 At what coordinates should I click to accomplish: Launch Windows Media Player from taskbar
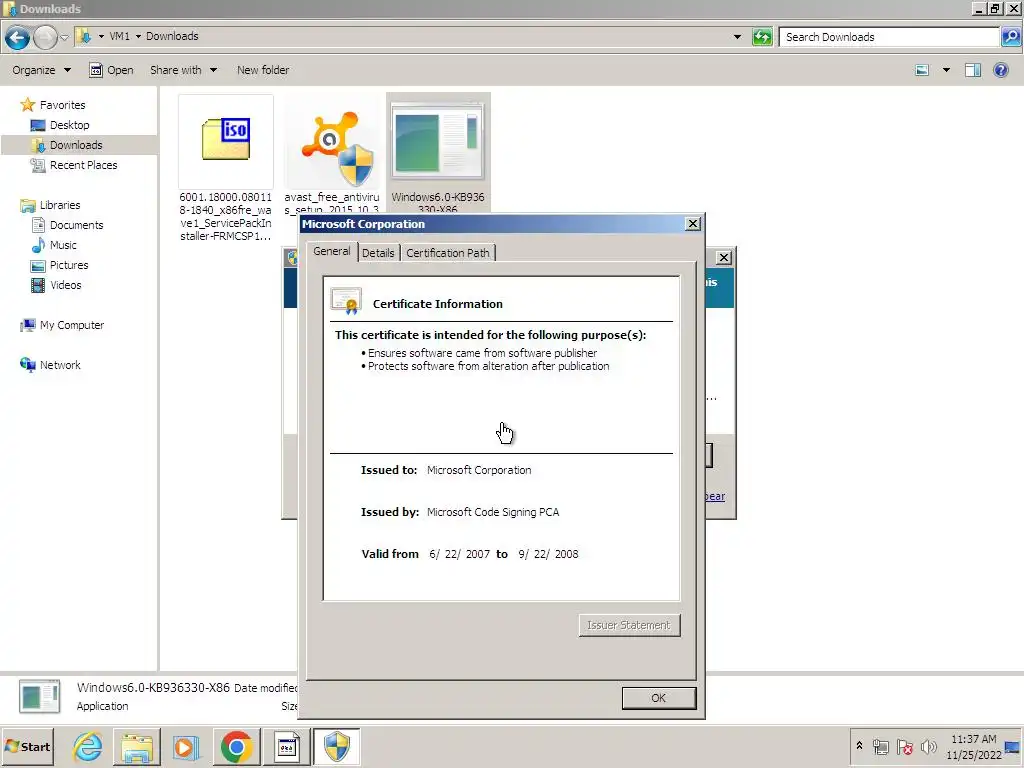(185, 746)
